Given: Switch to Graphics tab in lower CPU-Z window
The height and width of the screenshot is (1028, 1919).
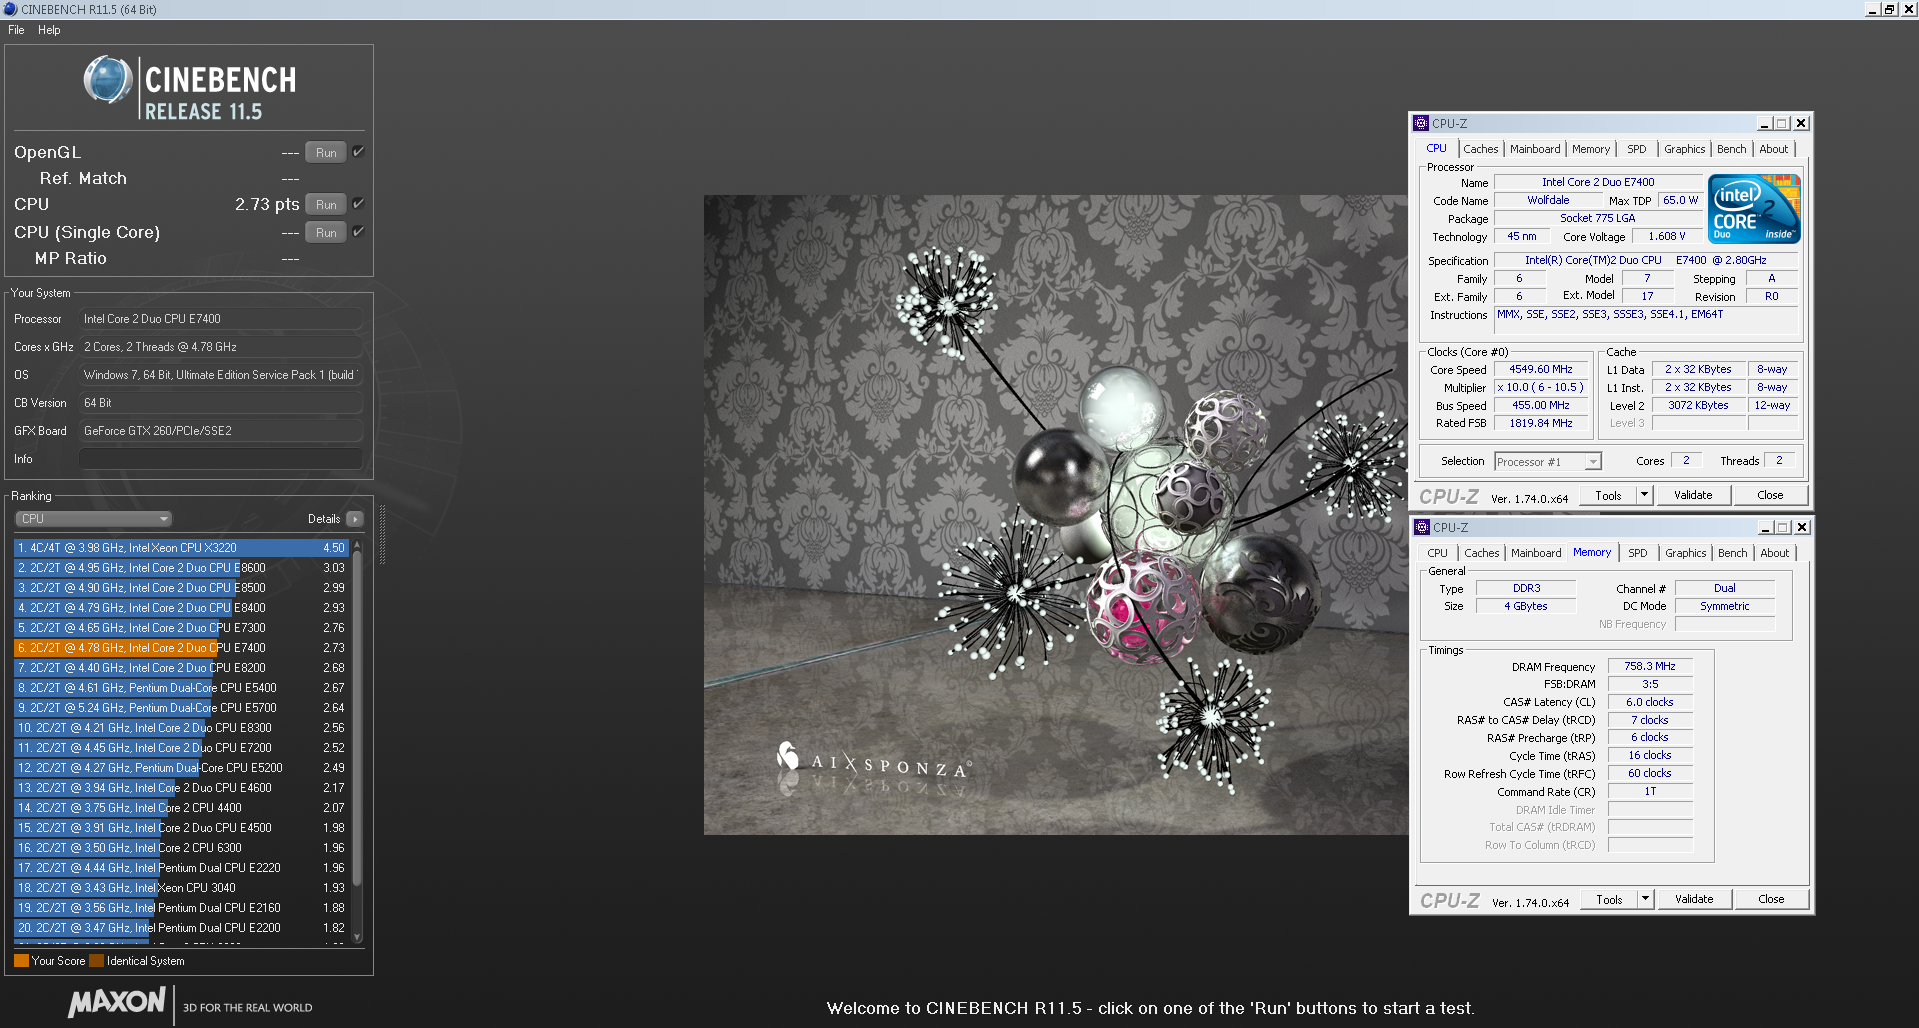Looking at the screenshot, I should [1686, 553].
